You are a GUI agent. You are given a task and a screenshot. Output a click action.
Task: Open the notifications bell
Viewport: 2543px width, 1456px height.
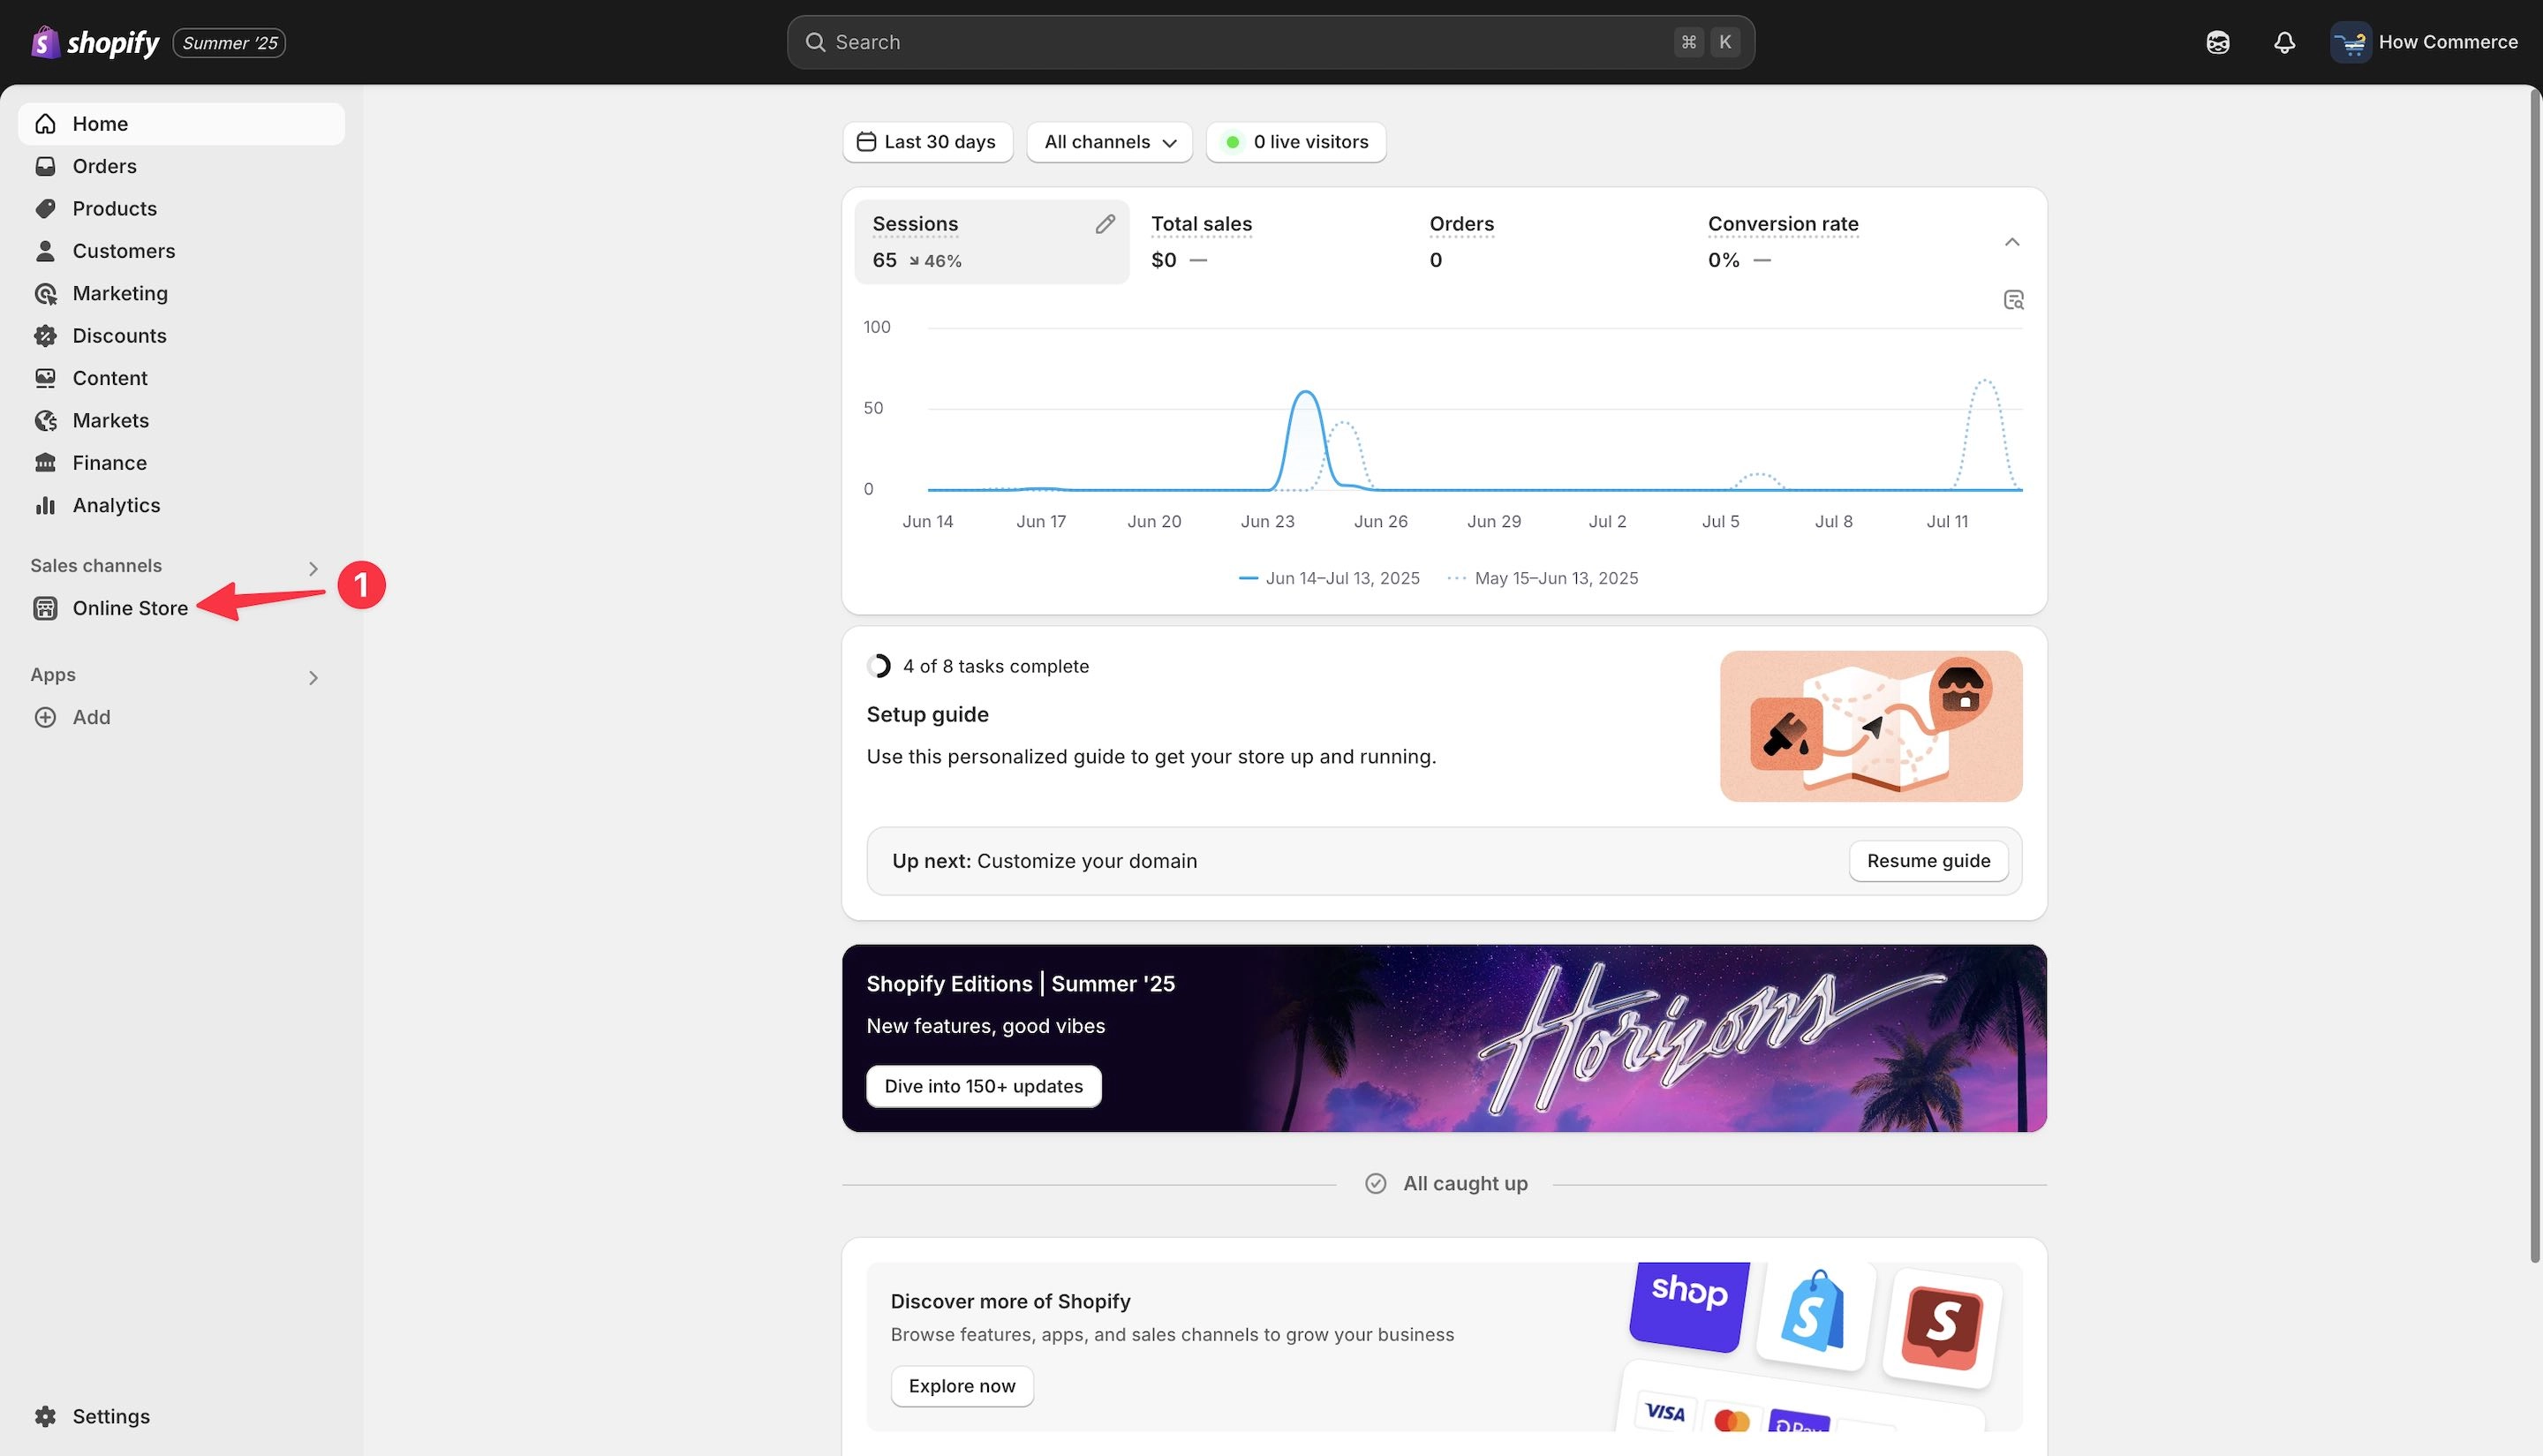click(2284, 42)
